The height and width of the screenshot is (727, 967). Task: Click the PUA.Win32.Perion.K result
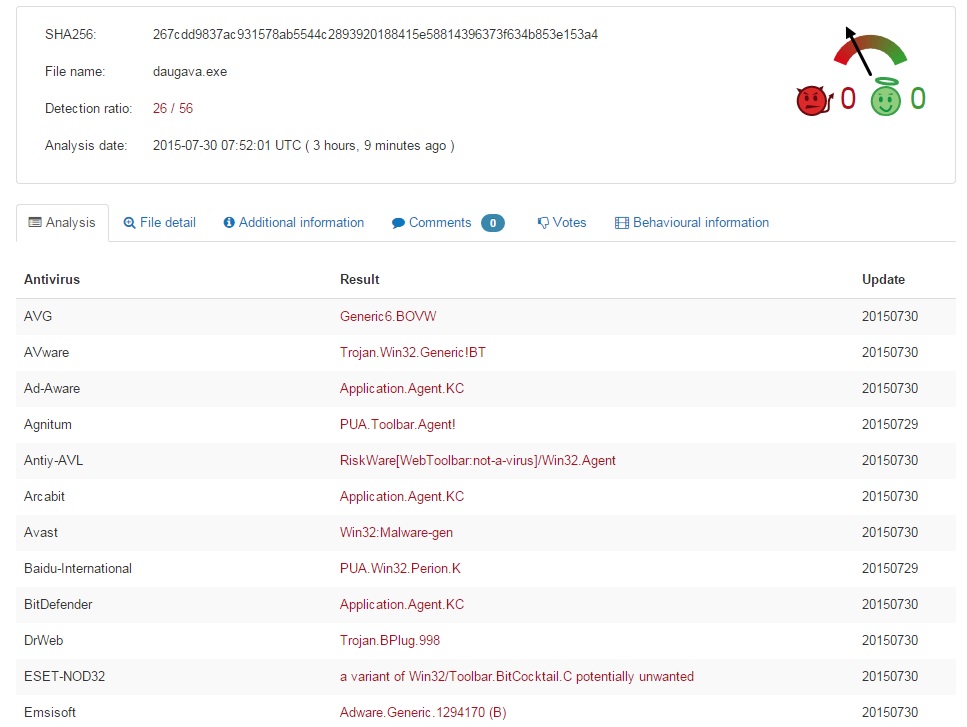400,569
